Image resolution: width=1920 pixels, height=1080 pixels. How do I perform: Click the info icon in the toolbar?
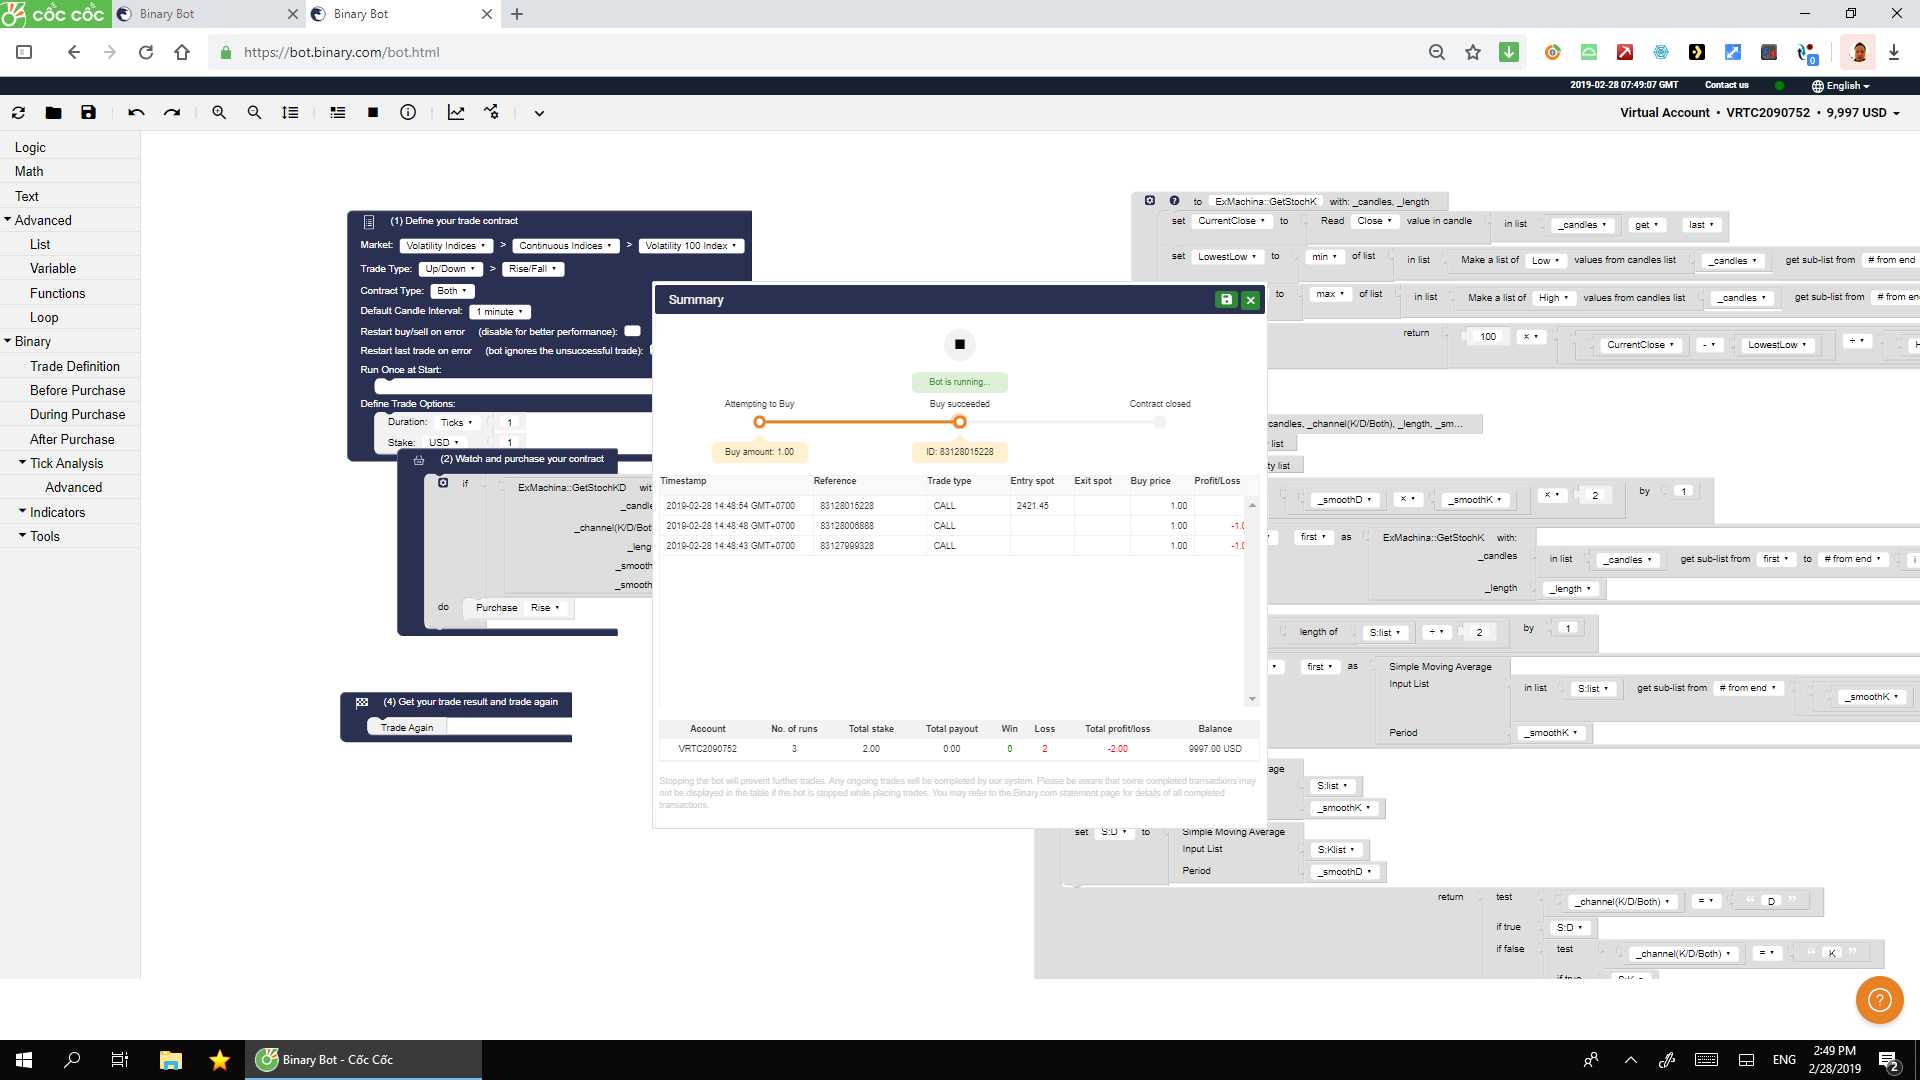(408, 112)
